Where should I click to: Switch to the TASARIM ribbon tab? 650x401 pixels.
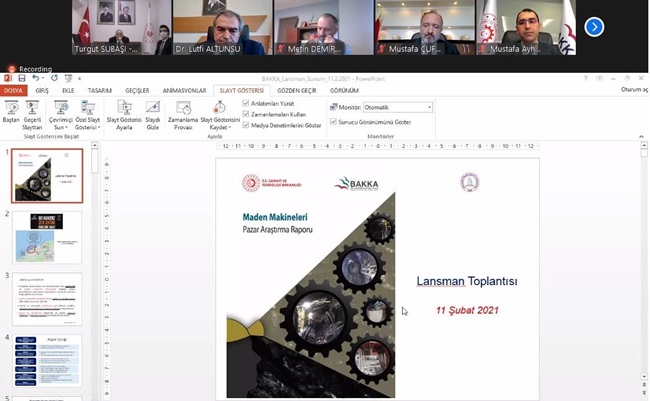[x=98, y=90]
